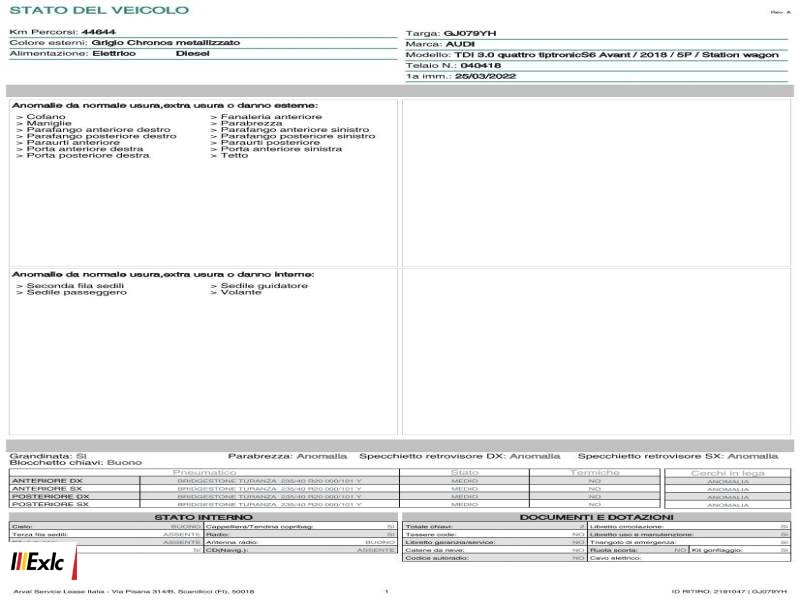Click the internal anomalies section heading
Screen dimensions: 800x600
[163, 274]
